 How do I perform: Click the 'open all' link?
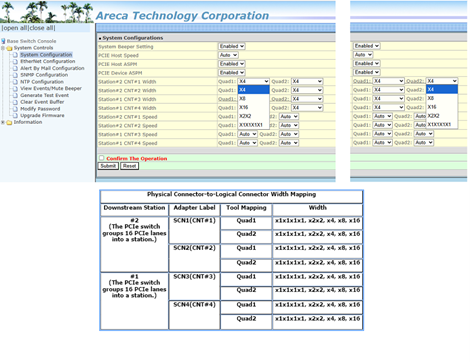pos(15,28)
